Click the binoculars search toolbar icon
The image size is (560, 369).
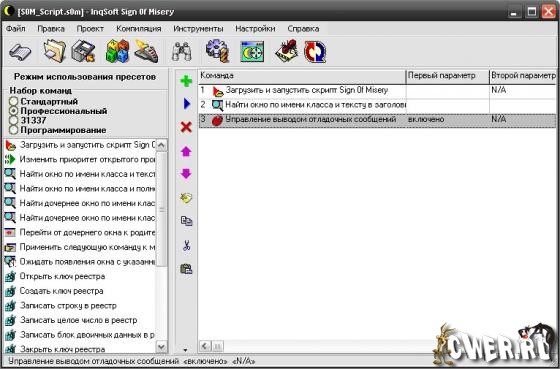pyautogui.click(x=181, y=52)
